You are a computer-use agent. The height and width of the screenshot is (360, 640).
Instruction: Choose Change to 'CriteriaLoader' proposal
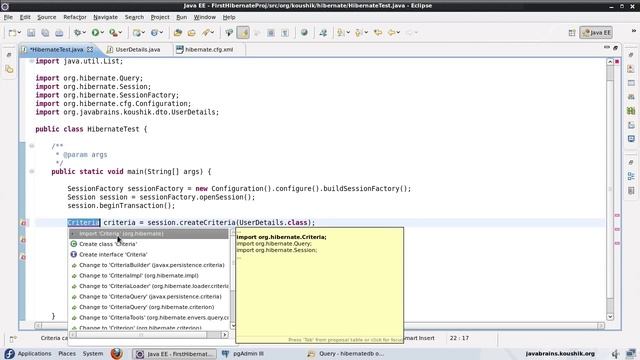click(149, 286)
